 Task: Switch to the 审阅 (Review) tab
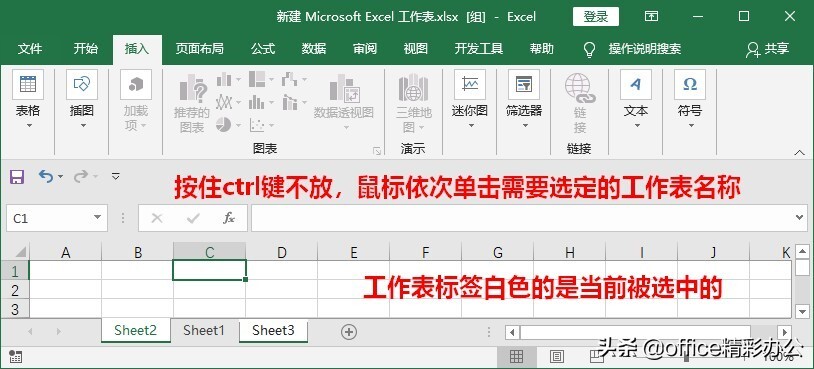(x=365, y=49)
